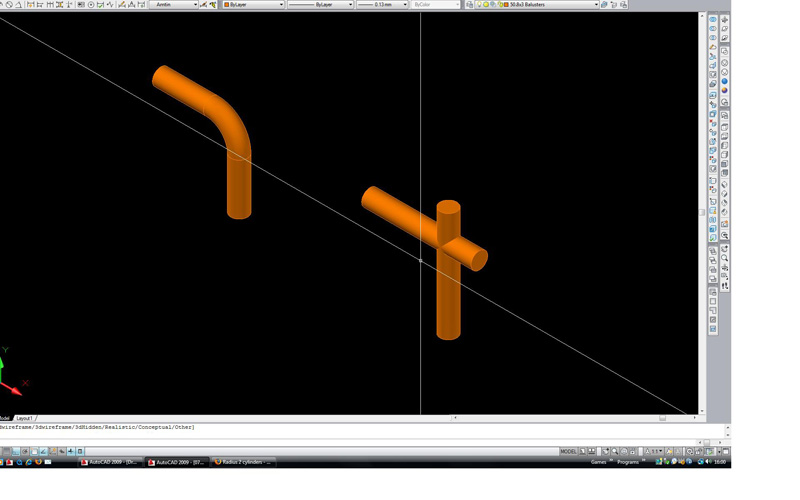Open the ByLayer linetype dropdown
This screenshot has height=500, width=800.
(320, 5)
